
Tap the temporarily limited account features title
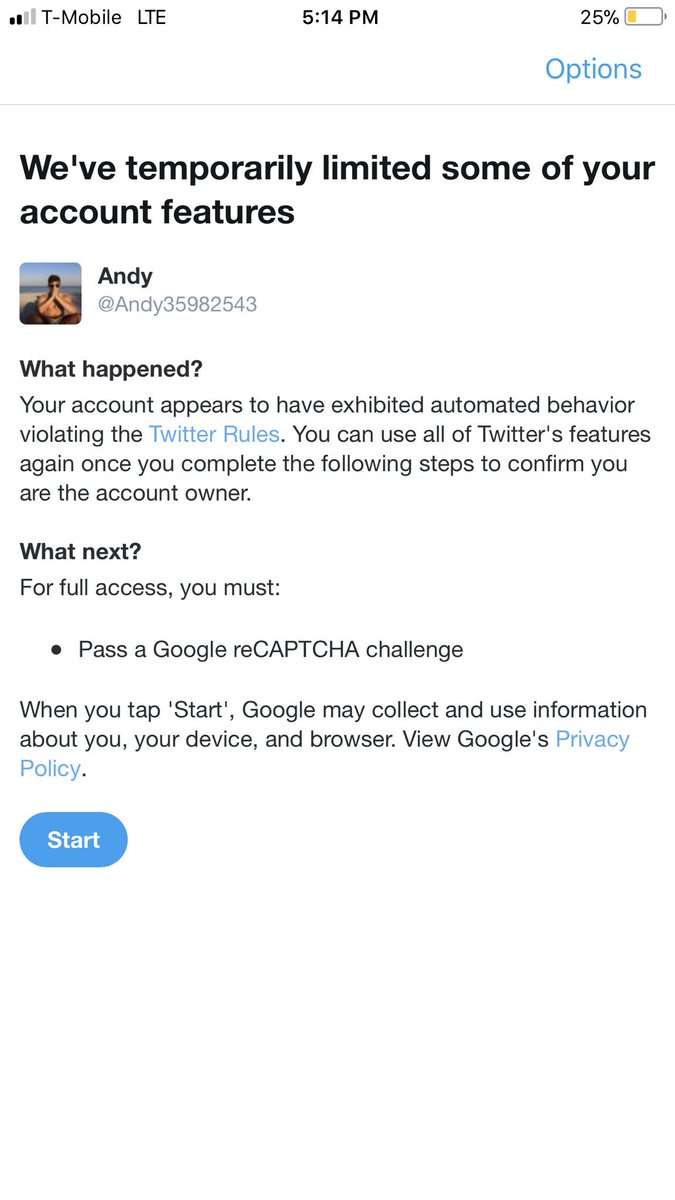click(x=337, y=189)
